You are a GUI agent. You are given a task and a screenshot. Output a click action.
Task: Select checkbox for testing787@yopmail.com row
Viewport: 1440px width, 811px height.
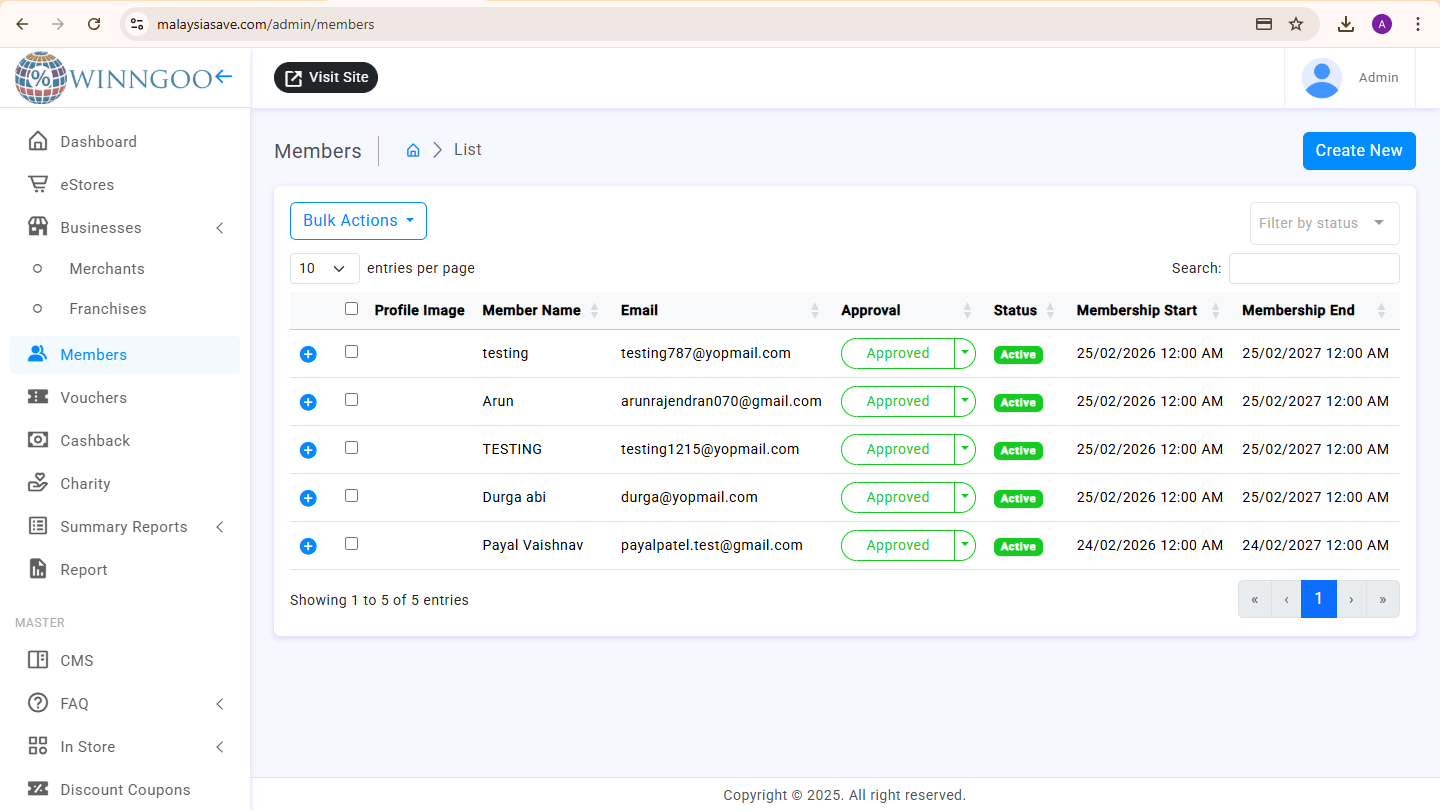(351, 352)
